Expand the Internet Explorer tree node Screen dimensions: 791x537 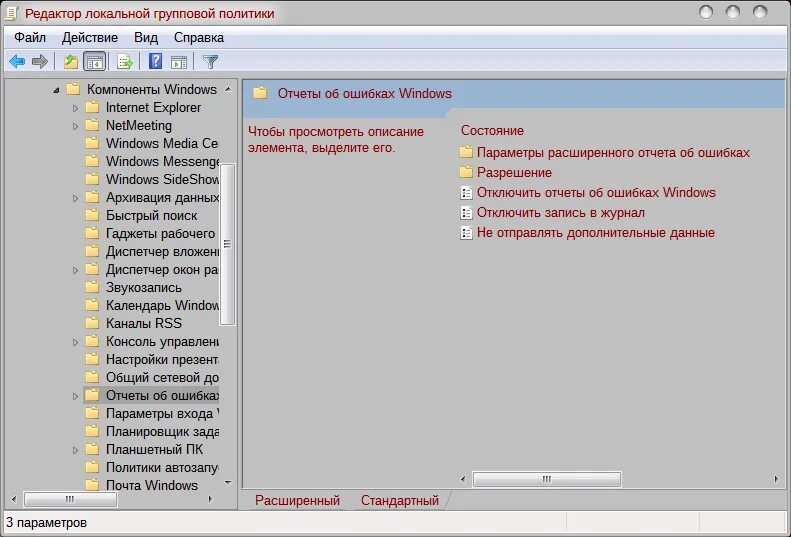75,108
